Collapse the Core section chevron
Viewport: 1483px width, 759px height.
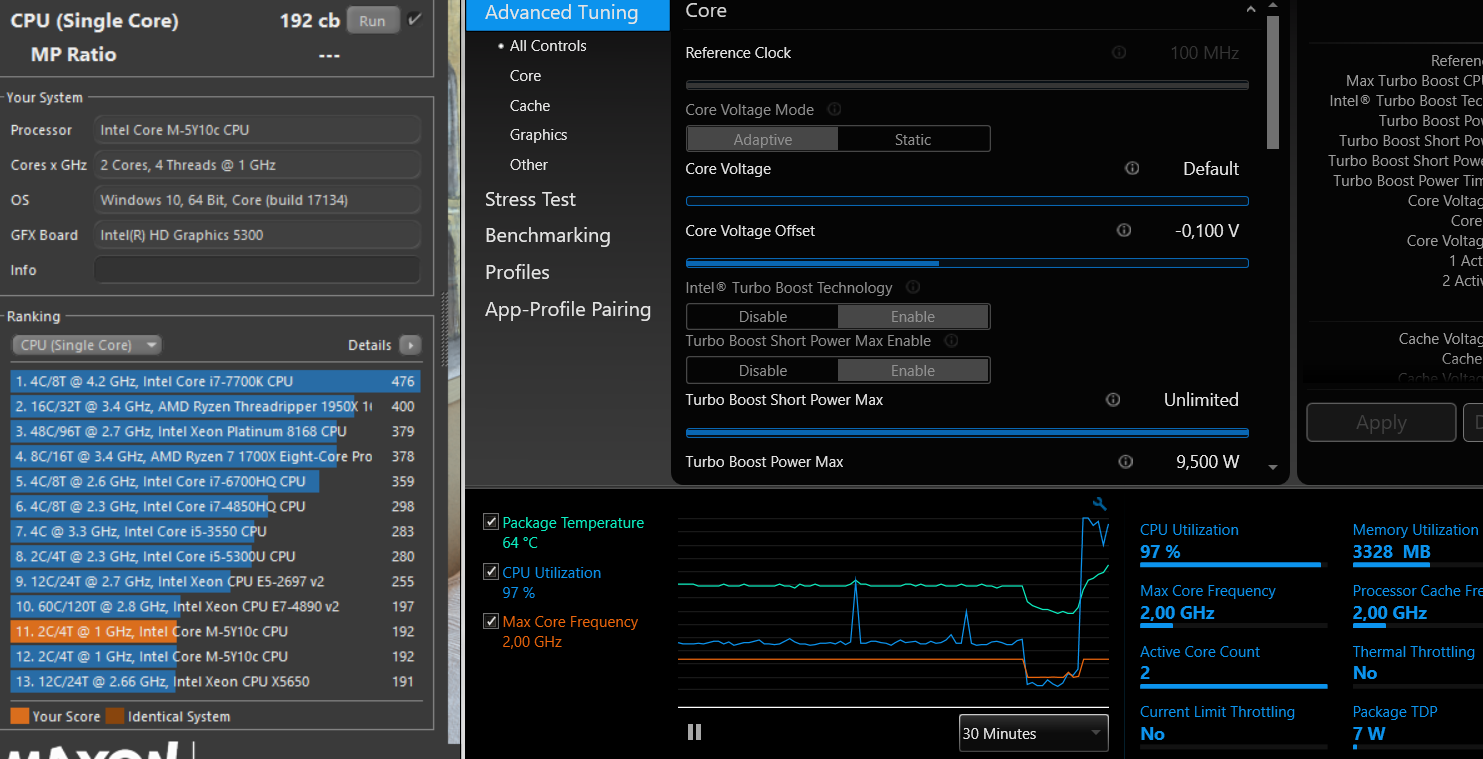[1250, 10]
